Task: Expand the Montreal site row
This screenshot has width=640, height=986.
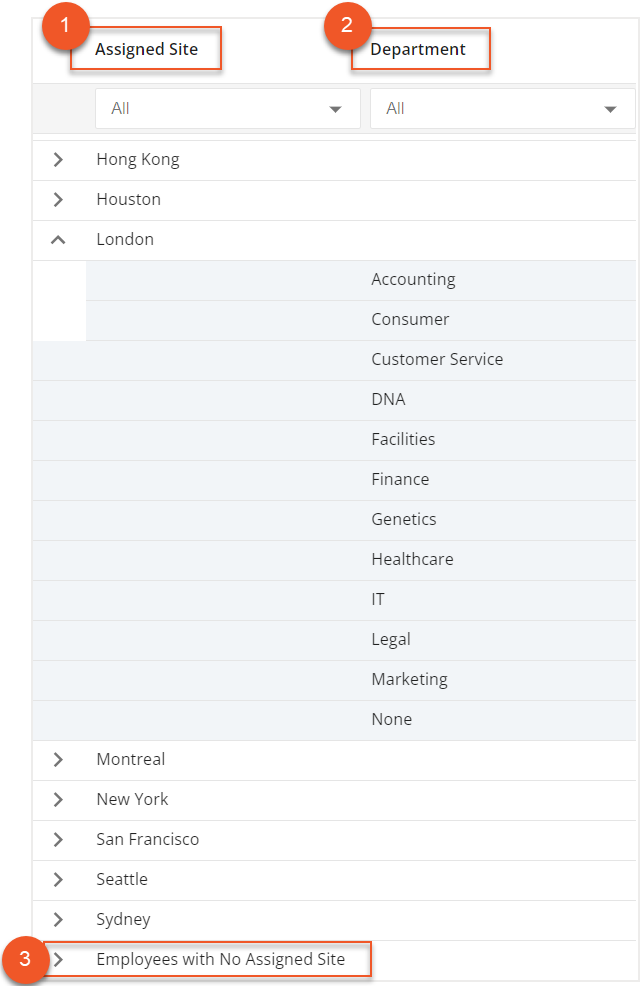Action: pyautogui.click(x=58, y=760)
